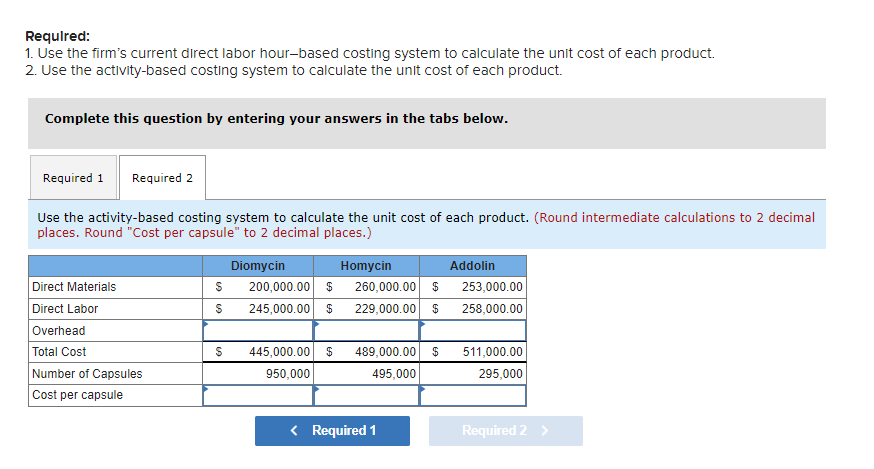
Task: Click the Overhead input for Diomycin
Action: click(x=258, y=330)
